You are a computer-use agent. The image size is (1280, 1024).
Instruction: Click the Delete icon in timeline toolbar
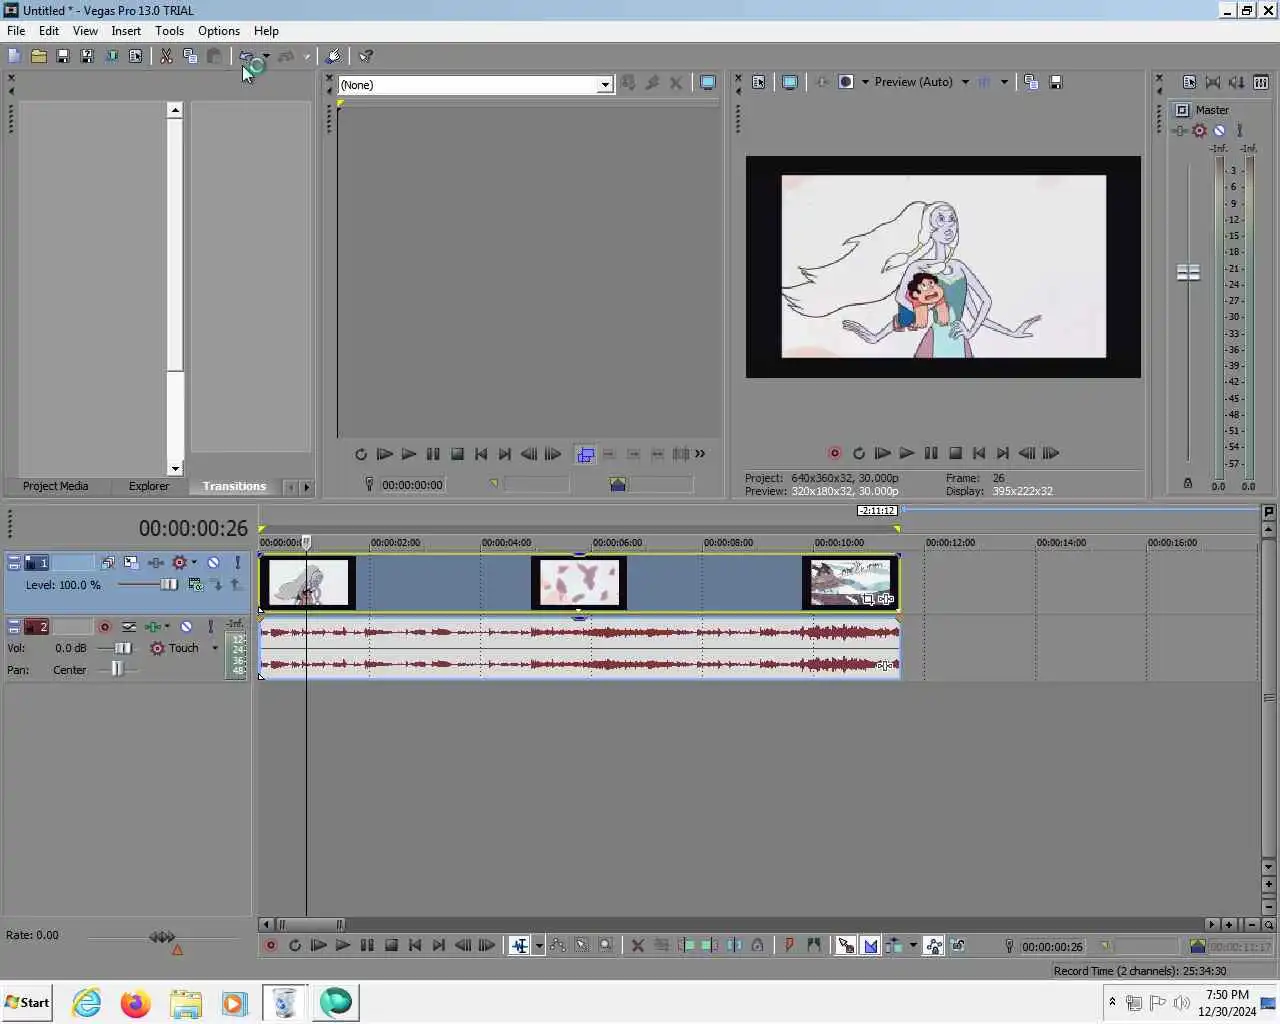637,945
